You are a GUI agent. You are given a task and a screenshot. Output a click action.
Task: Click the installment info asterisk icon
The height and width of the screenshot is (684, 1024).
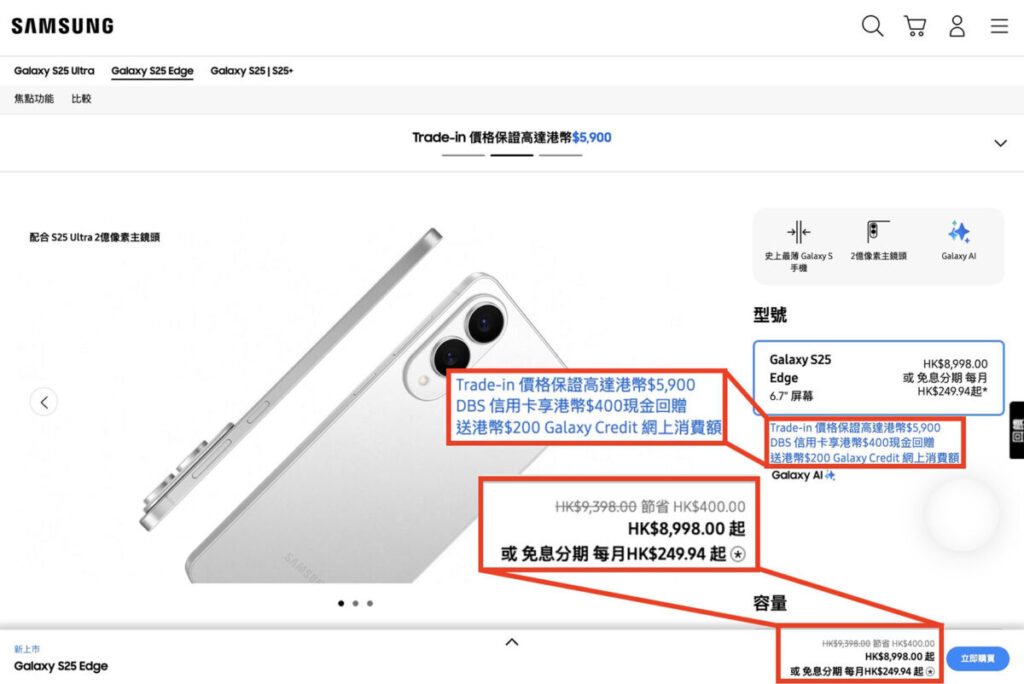(930, 672)
